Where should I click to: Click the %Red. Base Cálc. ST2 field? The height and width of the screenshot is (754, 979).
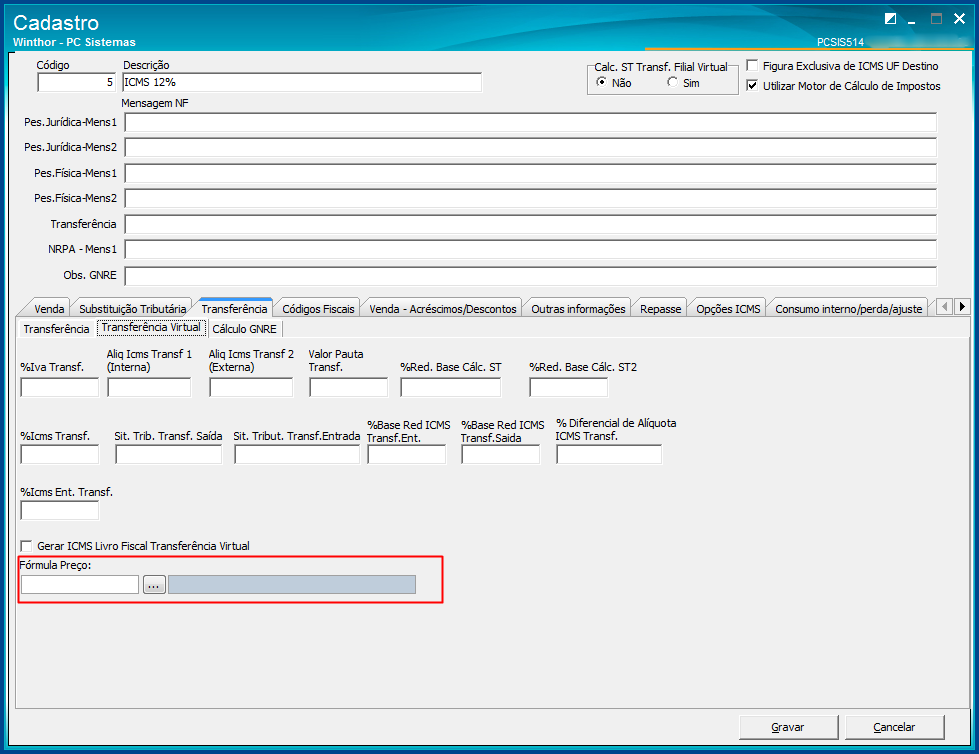click(568, 387)
